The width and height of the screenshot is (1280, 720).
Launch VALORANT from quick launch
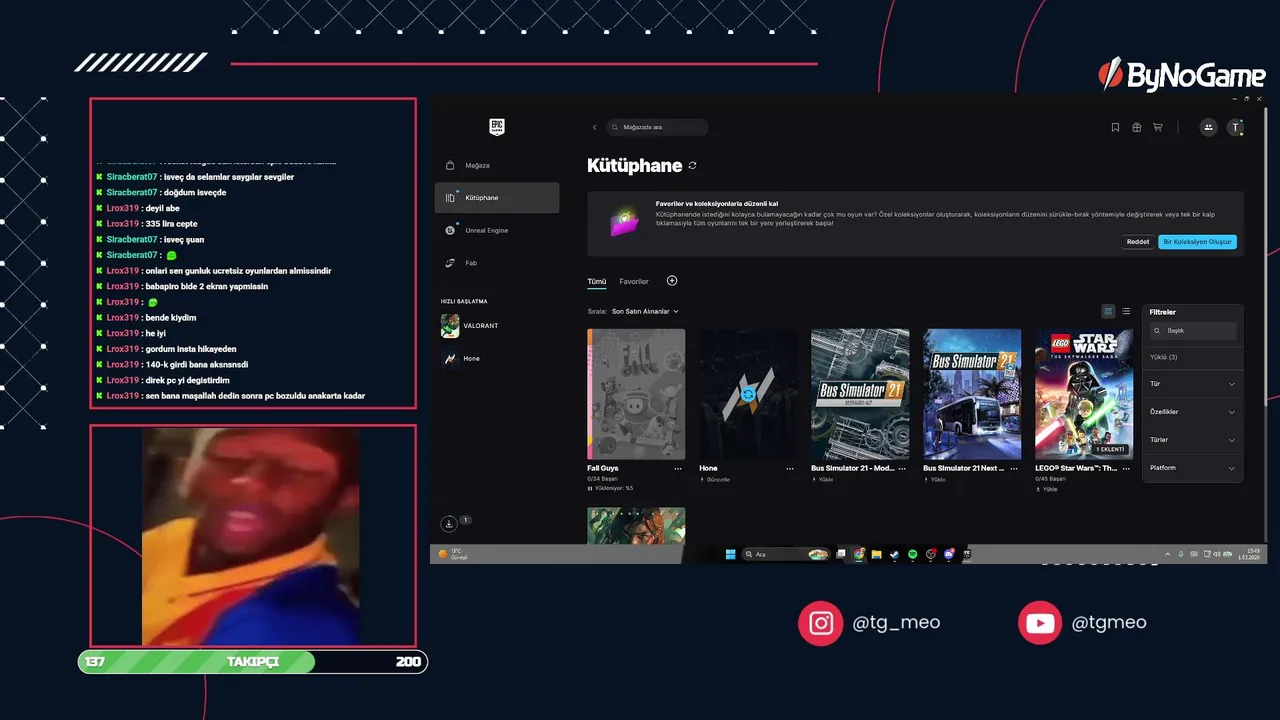[497, 326]
